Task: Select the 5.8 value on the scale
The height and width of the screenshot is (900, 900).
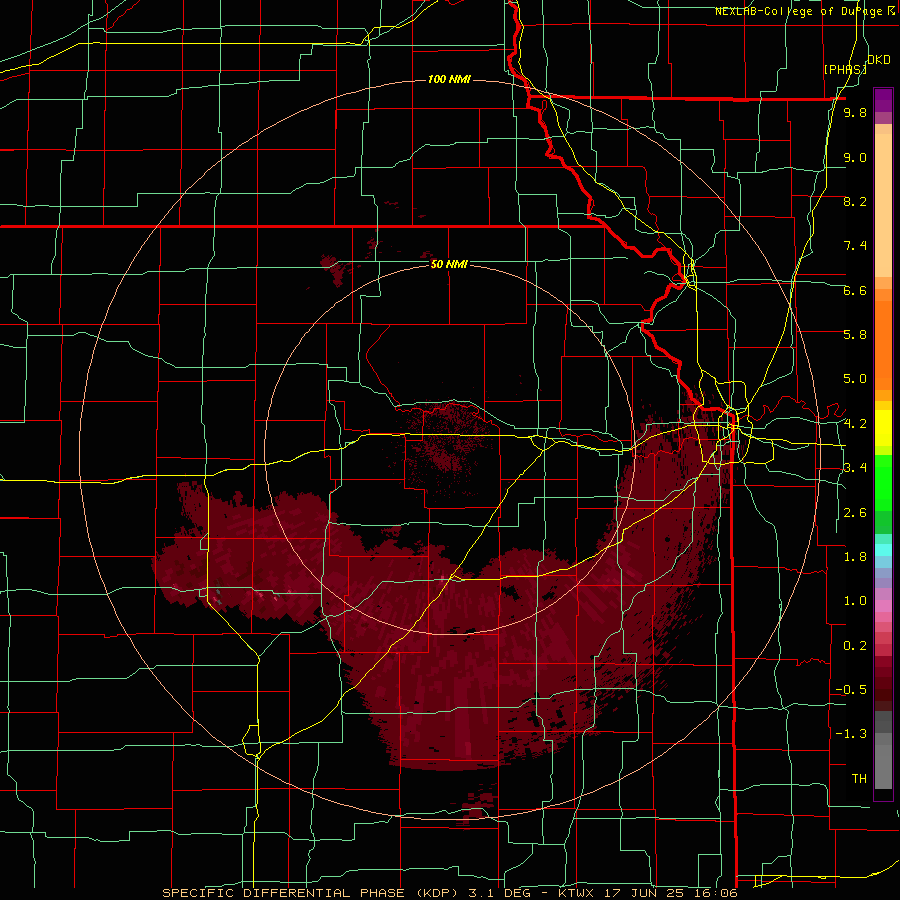Action: click(855, 334)
